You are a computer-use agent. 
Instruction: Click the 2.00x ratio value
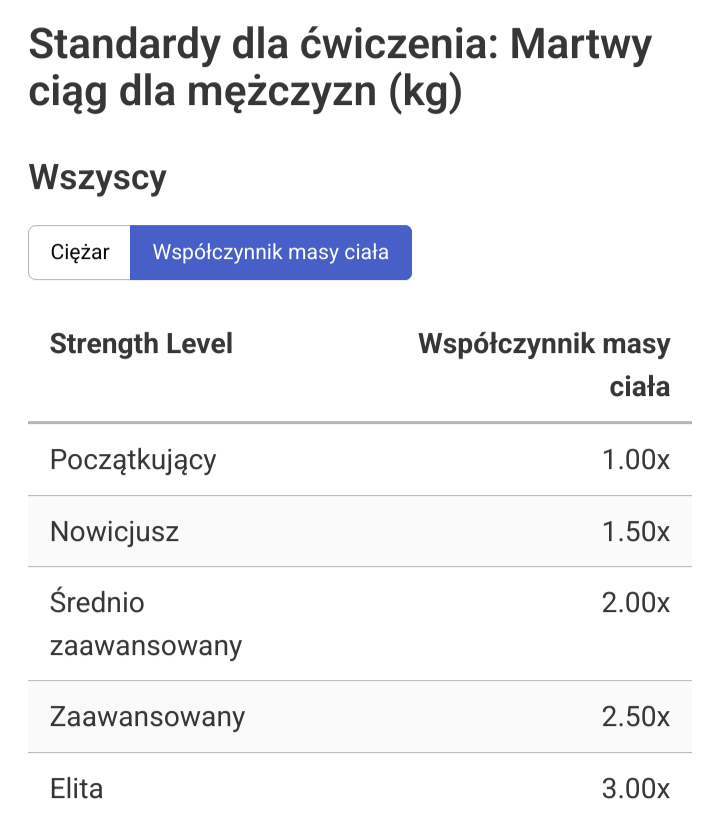tap(636, 603)
